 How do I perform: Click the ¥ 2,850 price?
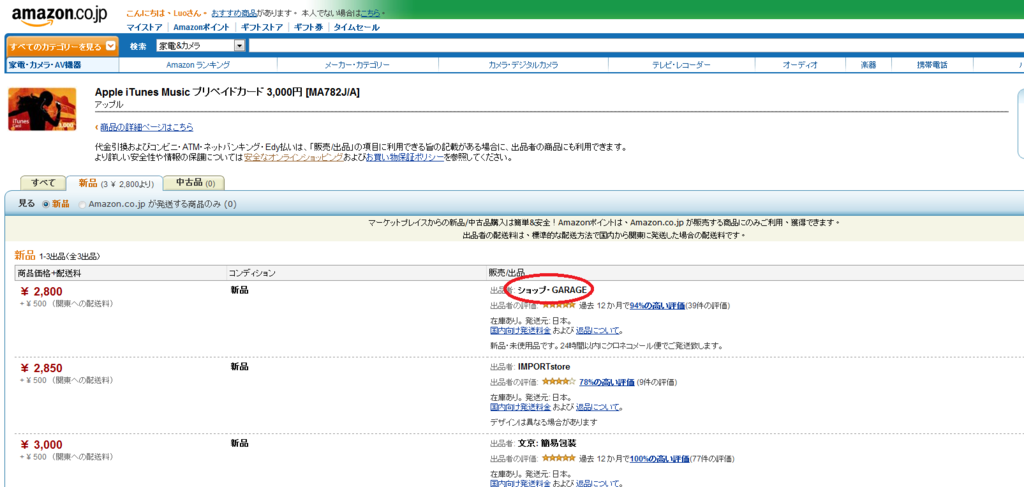(42, 368)
